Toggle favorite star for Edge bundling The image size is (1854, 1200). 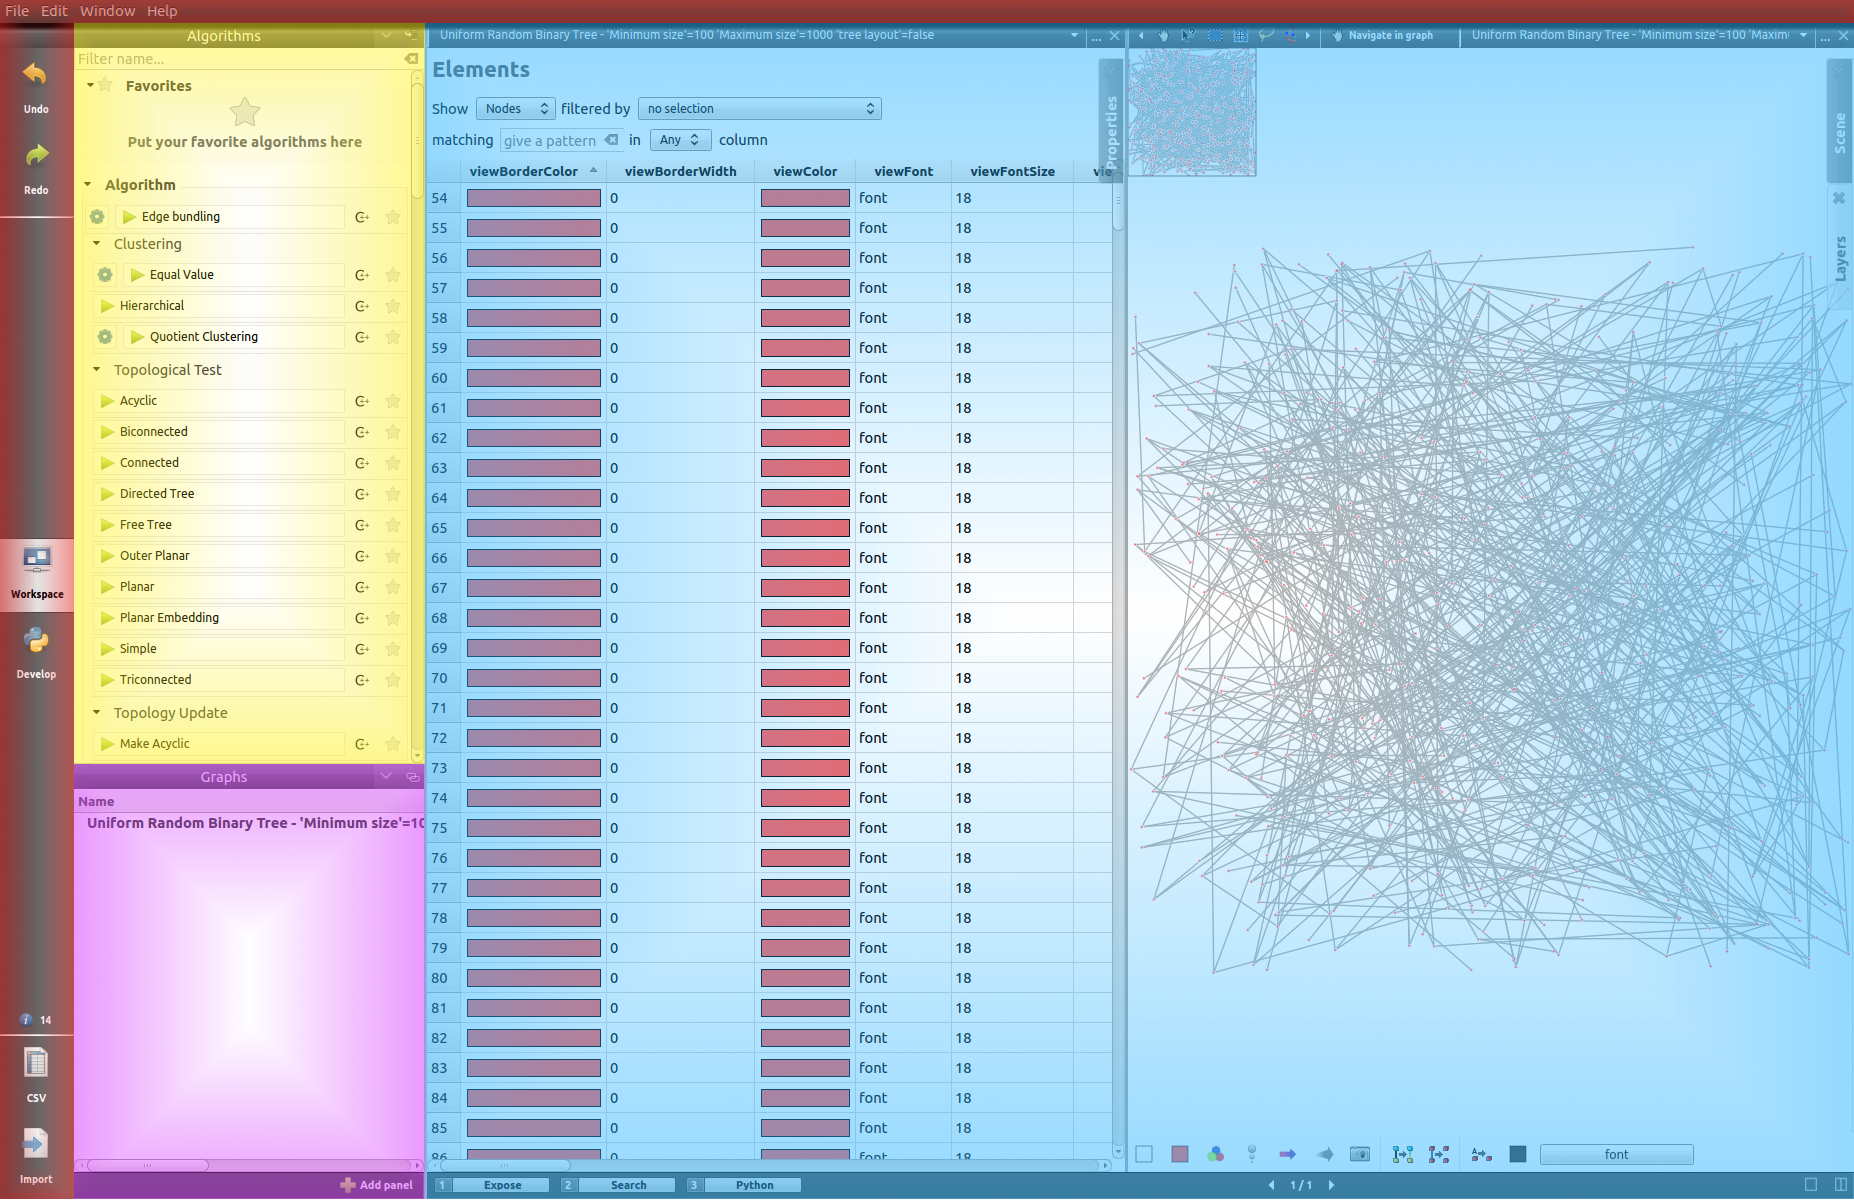(393, 217)
